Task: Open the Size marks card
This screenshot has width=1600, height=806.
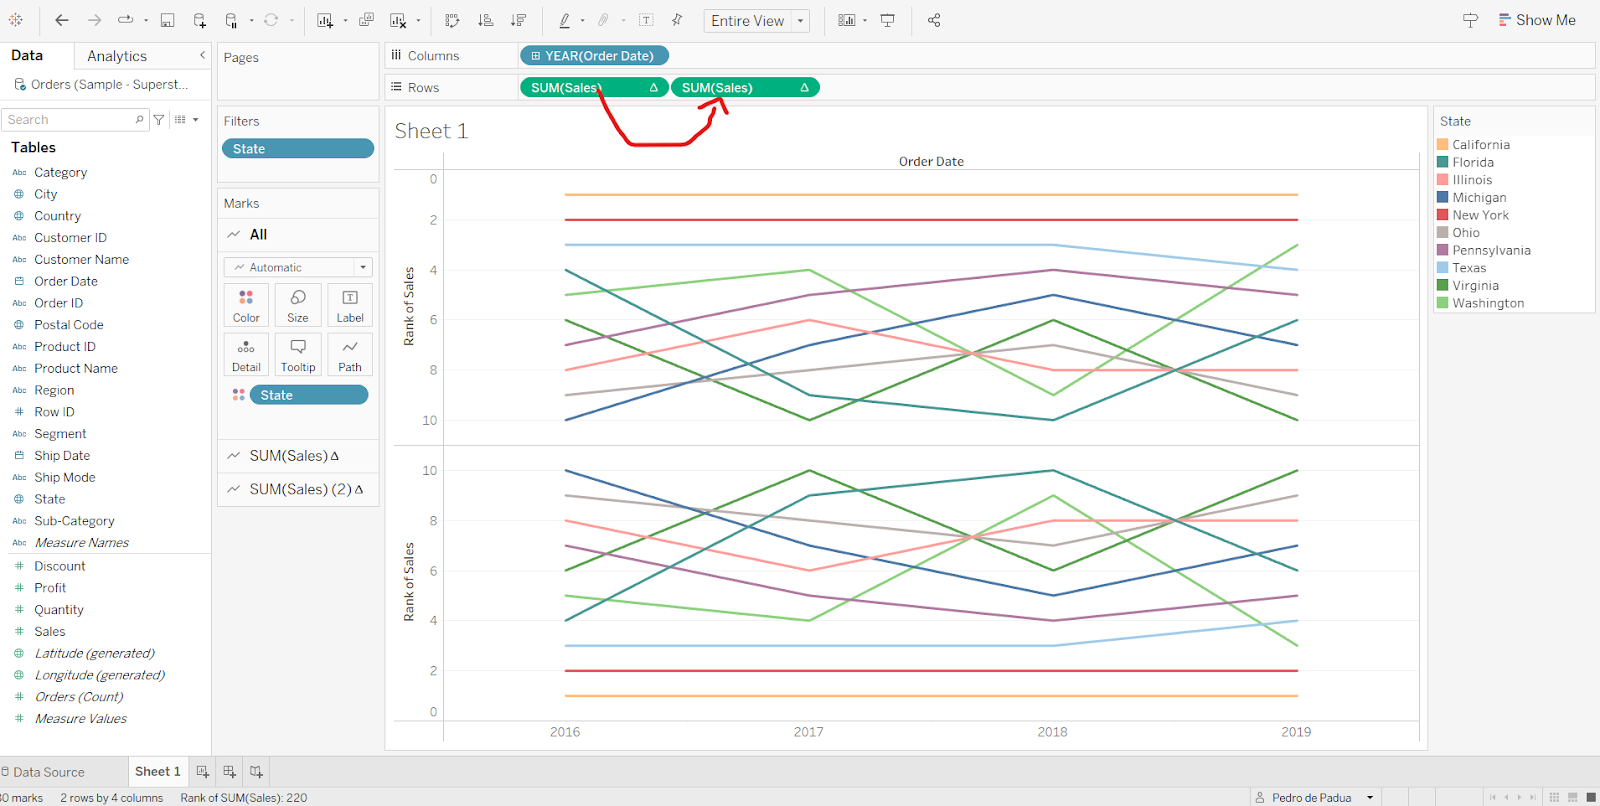Action: 298,305
